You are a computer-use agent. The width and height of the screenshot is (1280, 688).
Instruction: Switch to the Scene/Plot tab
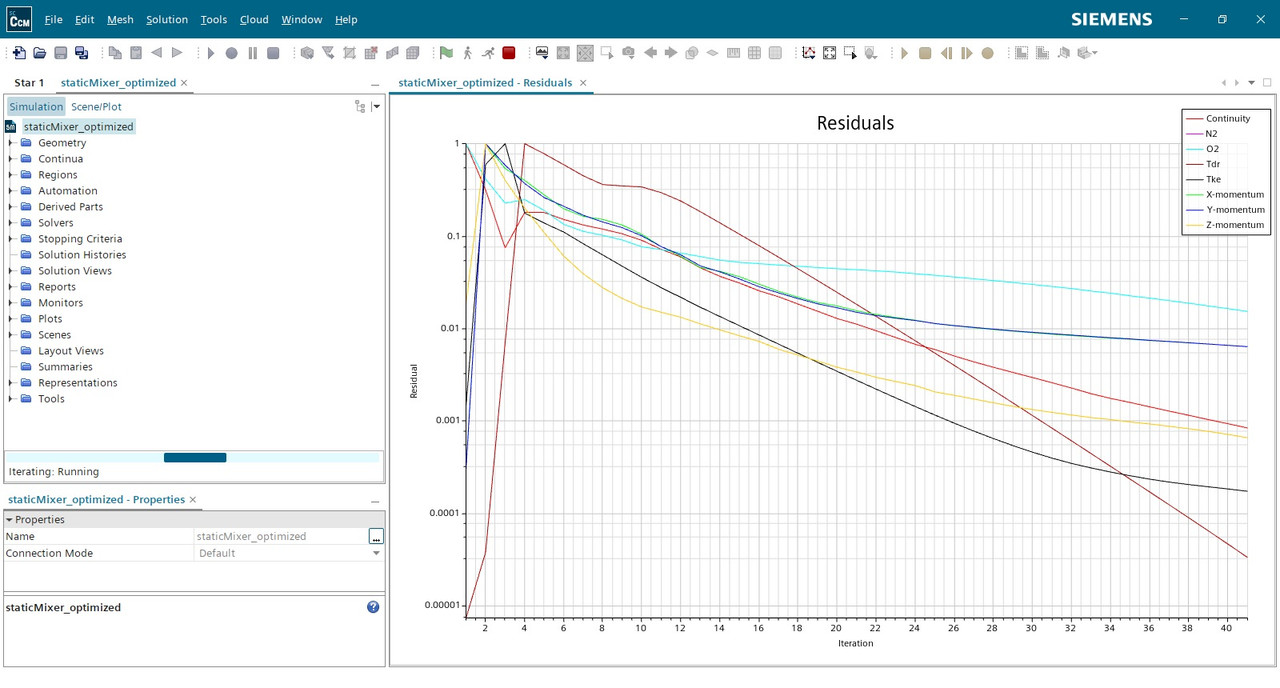pyautogui.click(x=96, y=106)
